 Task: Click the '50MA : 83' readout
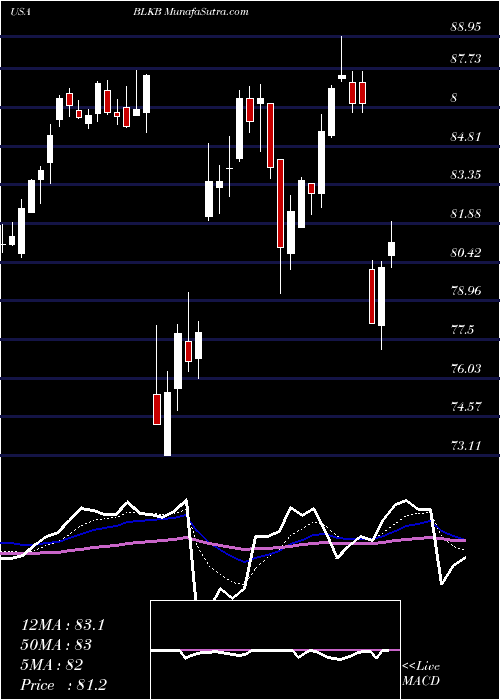(x=56, y=645)
